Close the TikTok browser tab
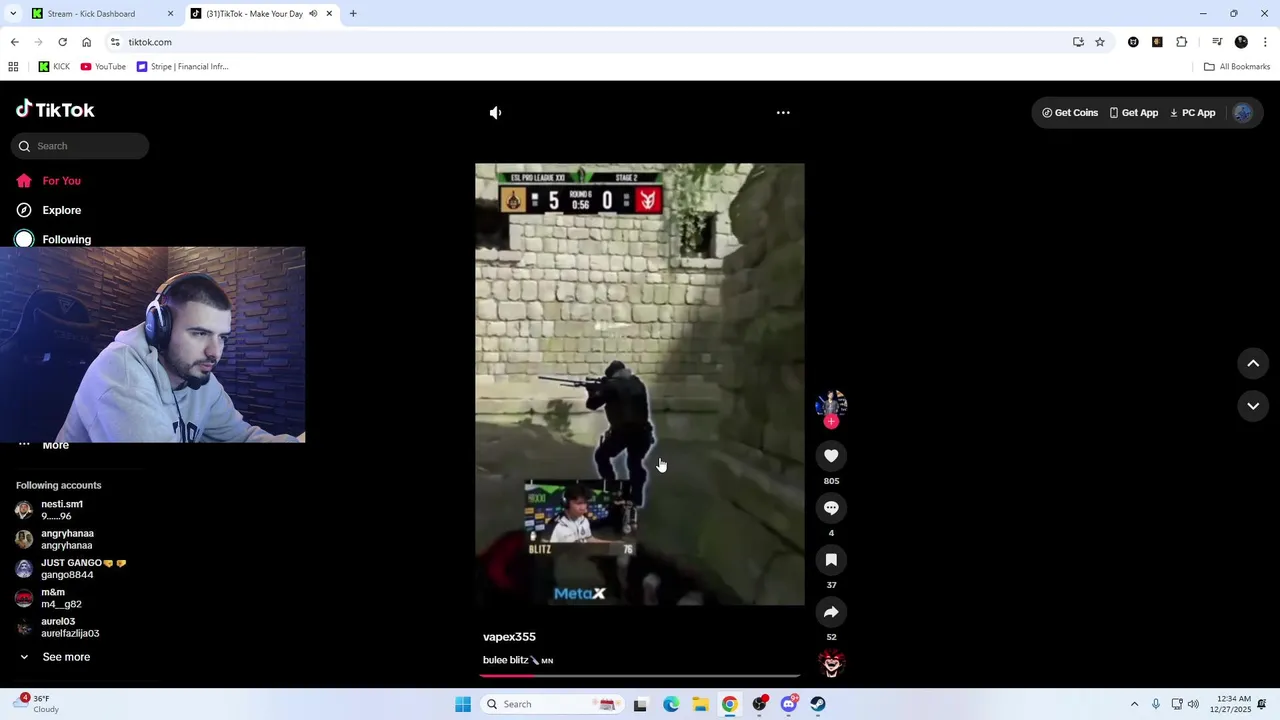 pos(329,14)
